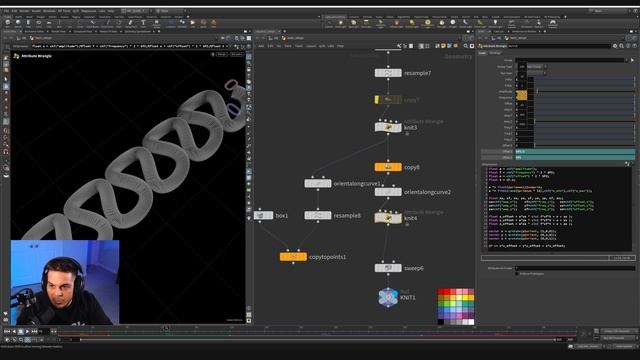Viewport: 640px width, 360px height.
Task: Switch to the Render View tab
Action: pos(58,31)
